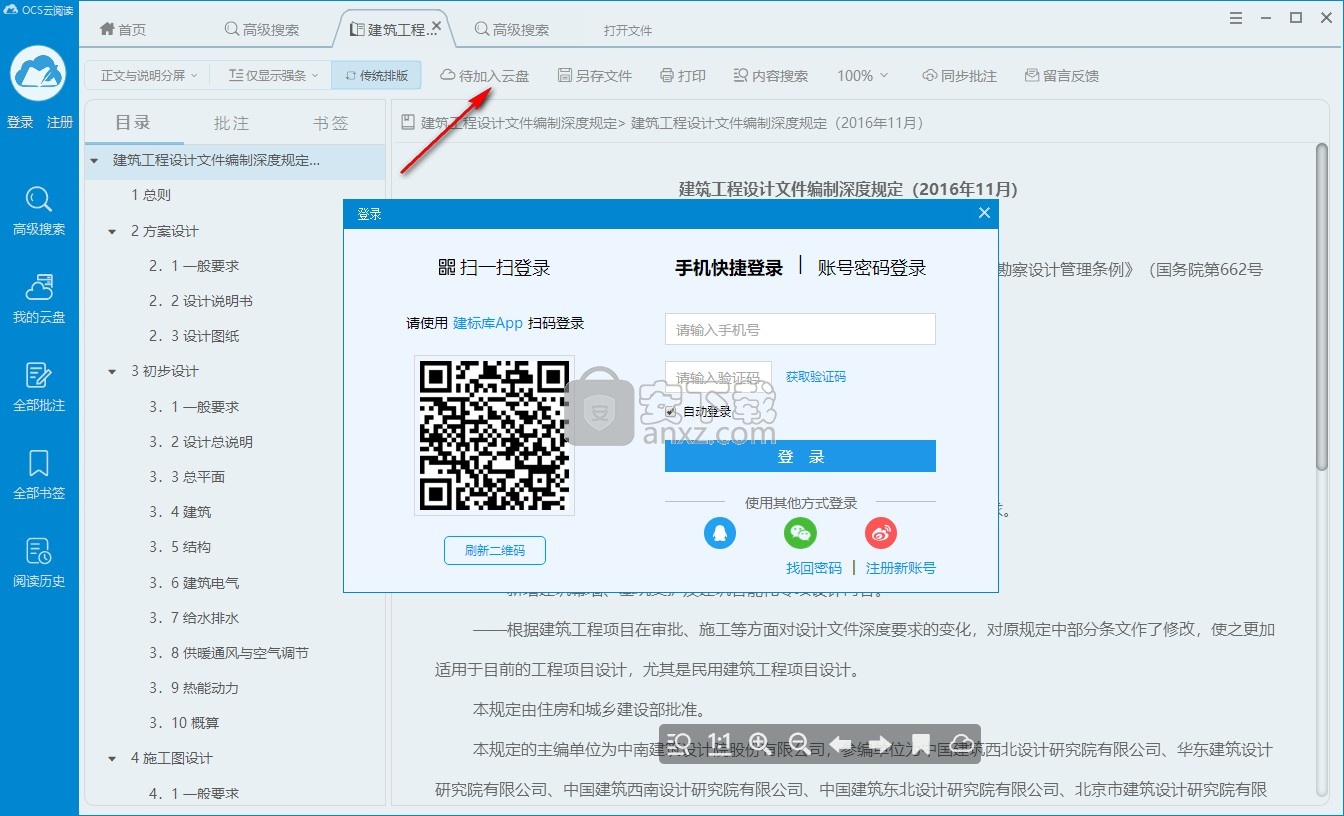Click the 建标库App link
This screenshot has height=816, width=1344.
488,323
